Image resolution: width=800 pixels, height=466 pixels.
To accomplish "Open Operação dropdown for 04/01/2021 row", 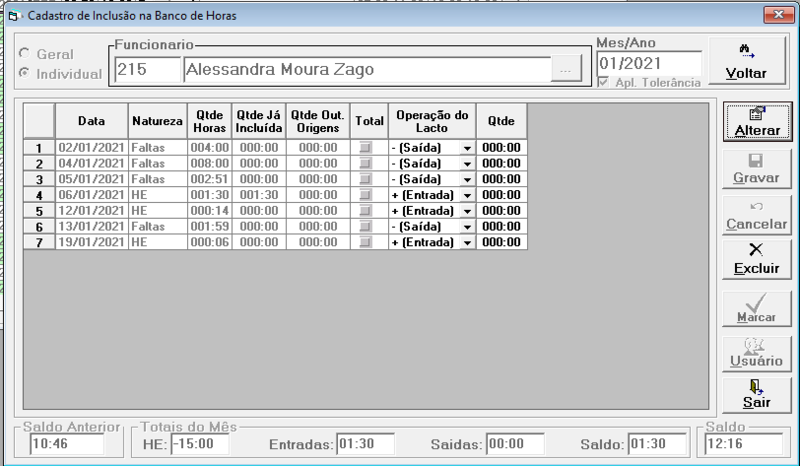I will tap(467, 164).
